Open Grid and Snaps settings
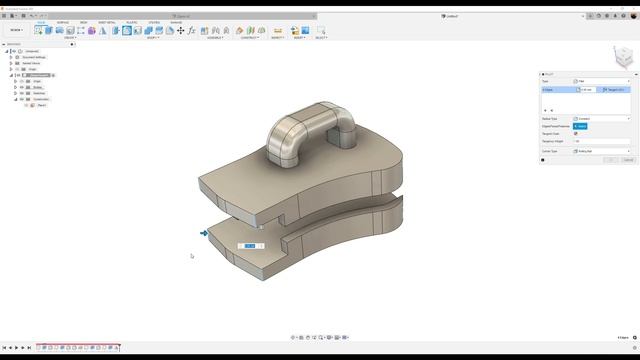 coord(338,338)
